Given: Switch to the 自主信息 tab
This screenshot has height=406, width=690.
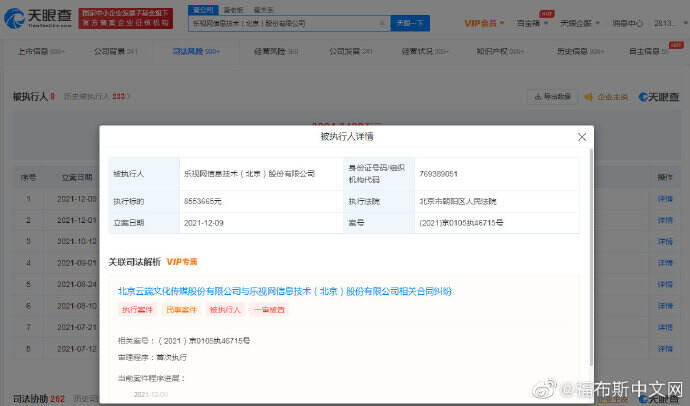Looking at the screenshot, I should 649,51.
